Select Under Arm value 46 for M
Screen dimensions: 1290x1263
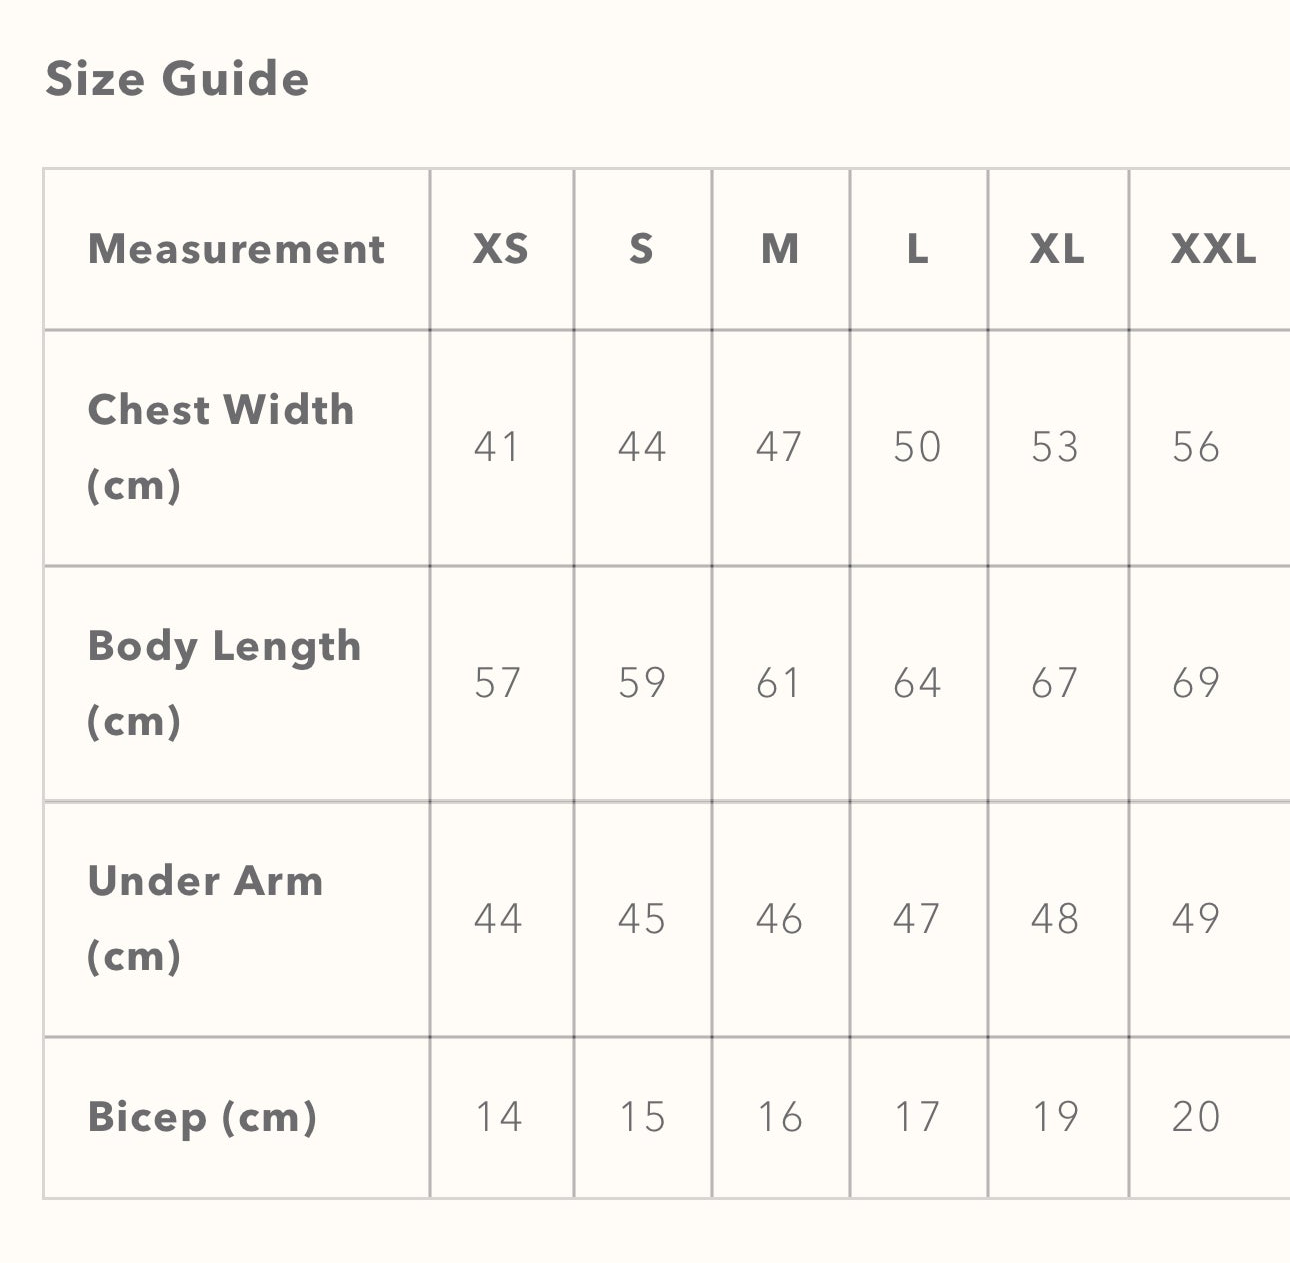point(779,919)
